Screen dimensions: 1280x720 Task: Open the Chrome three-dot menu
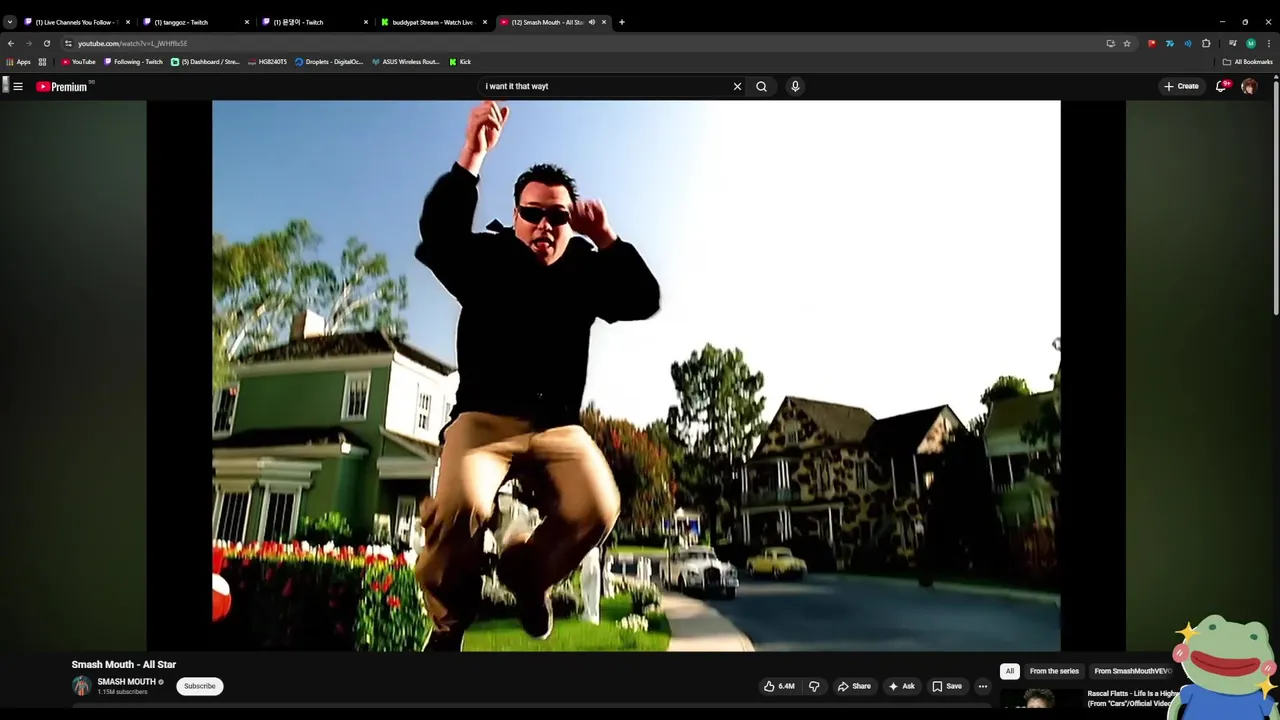tap(1269, 43)
